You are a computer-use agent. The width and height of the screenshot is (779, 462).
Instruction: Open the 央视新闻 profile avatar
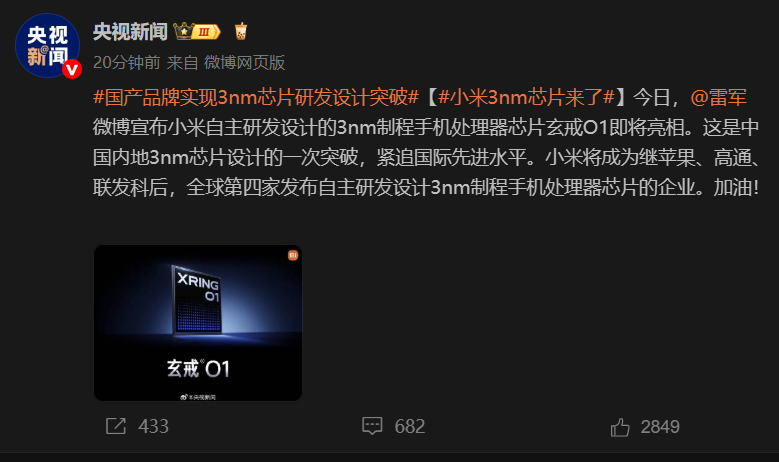(x=47, y=45)
